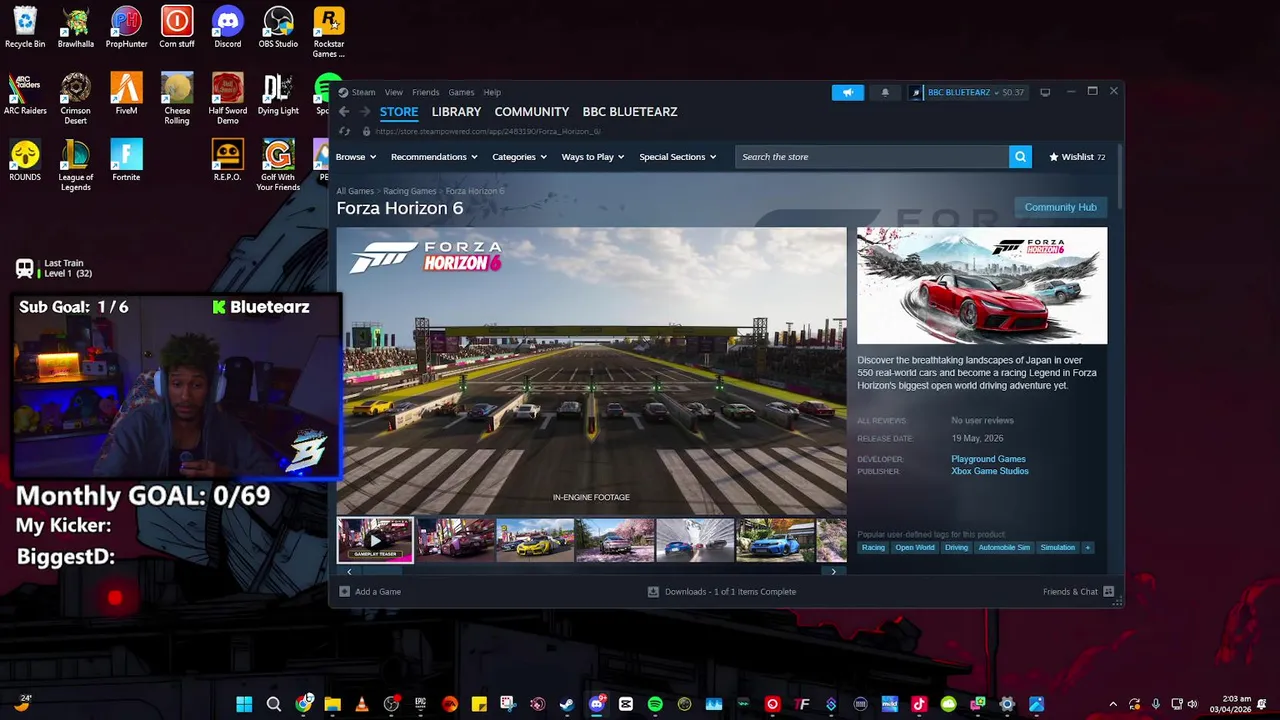The height and width of the screenshot is (720, 1280).
Task: Select the Open World tag
Action: coord(915,547)
